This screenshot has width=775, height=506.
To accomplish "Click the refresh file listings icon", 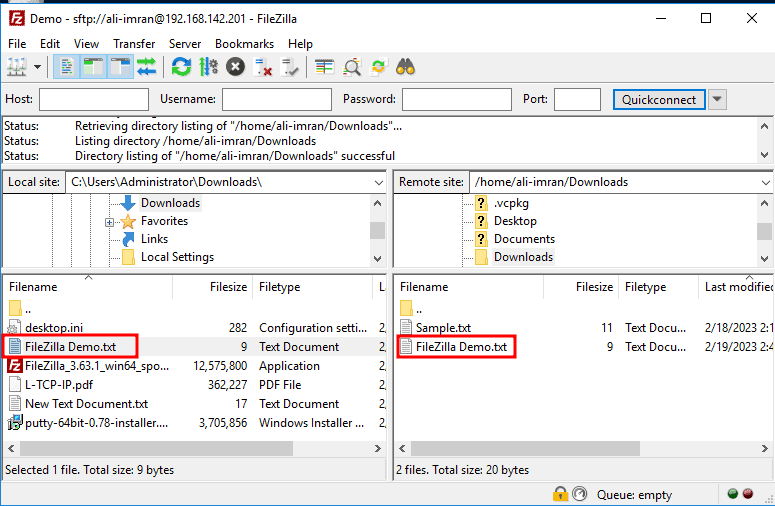I will tap(181, 67).
